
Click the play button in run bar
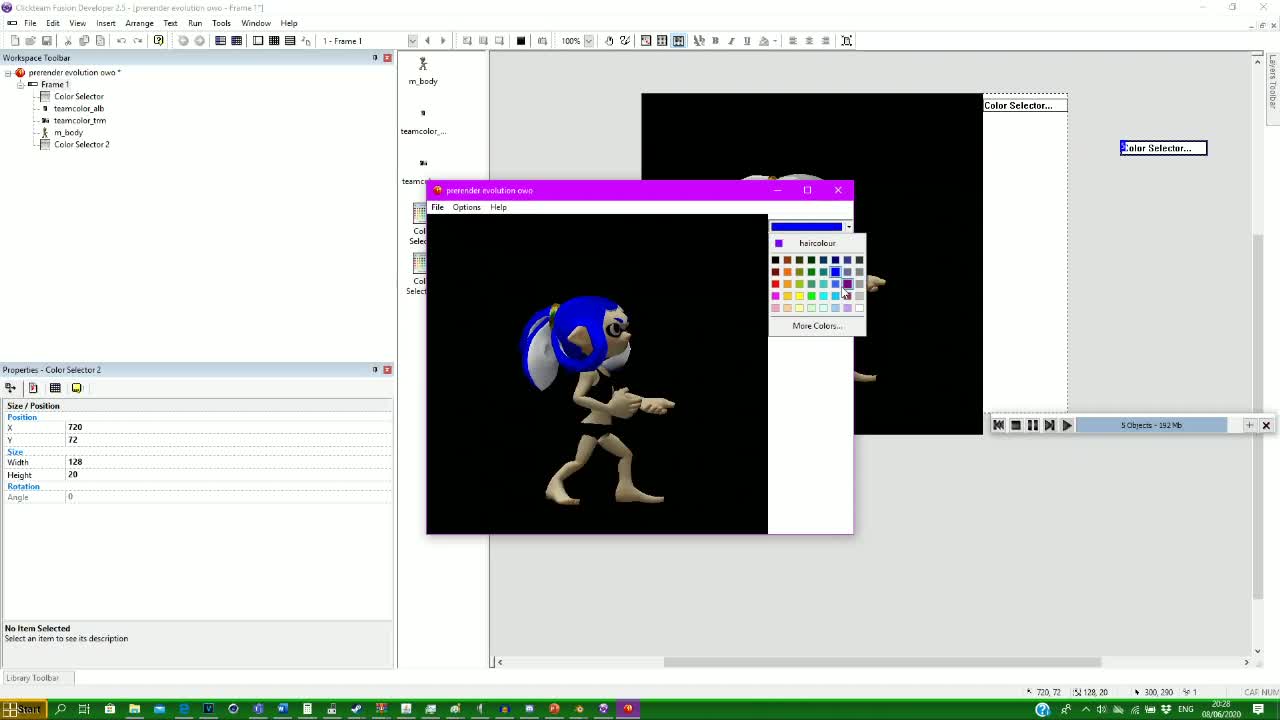click(x=1066, y=425)
